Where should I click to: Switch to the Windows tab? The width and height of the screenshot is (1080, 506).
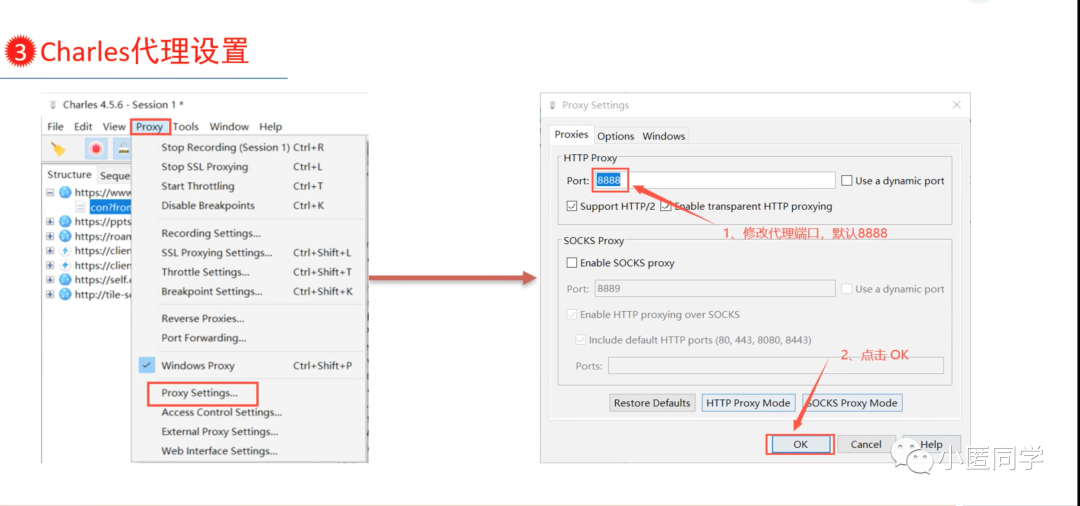[x=663, y=136]
